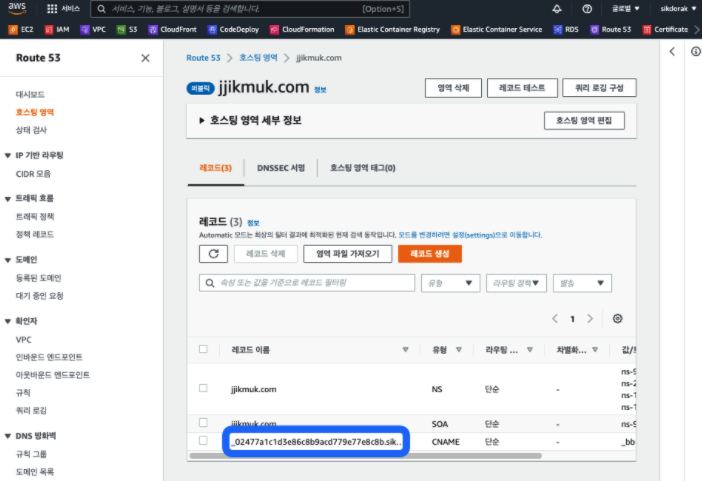702x481 pixels.
Task: Open the Elastic Container Registry shortcut
Action: [x=393, y=30]
